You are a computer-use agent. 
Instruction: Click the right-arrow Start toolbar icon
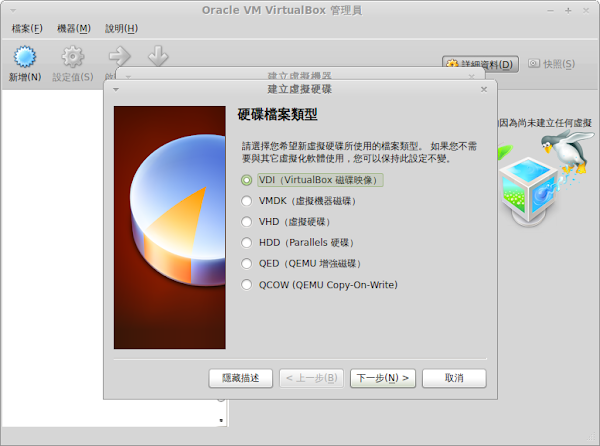pyautogui.click(x=119, y=56)
